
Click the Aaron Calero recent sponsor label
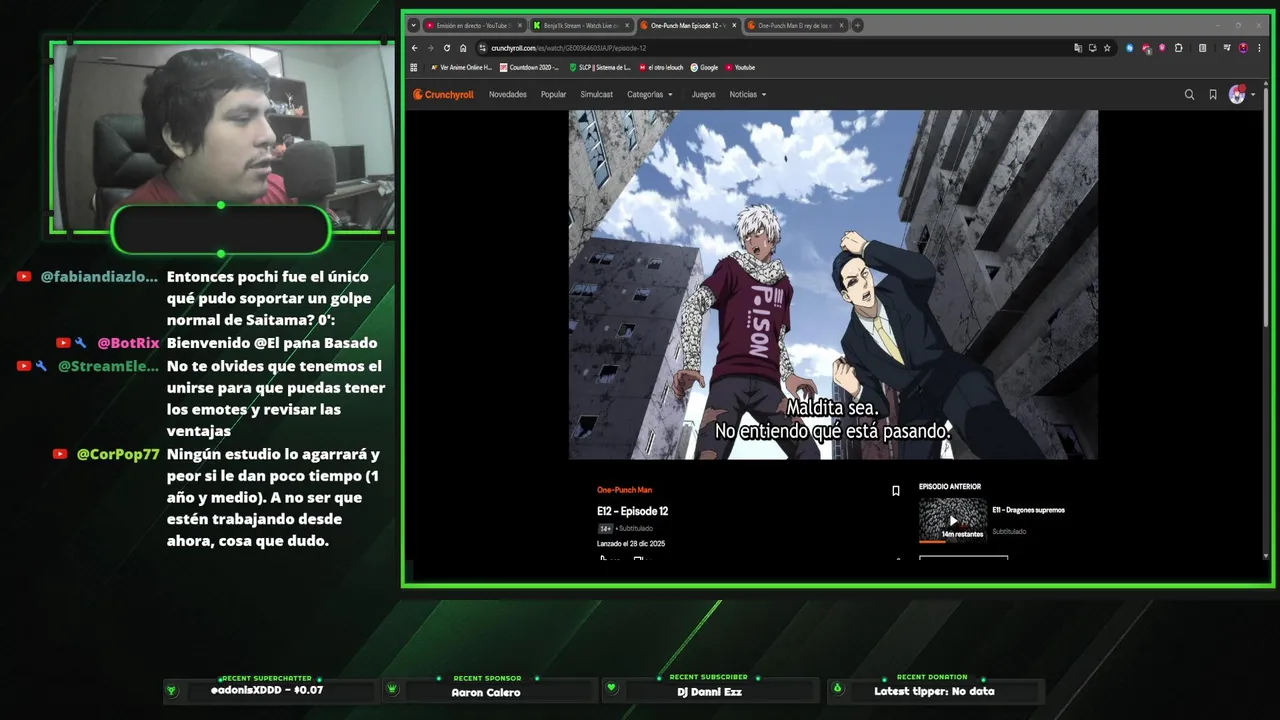486,692
